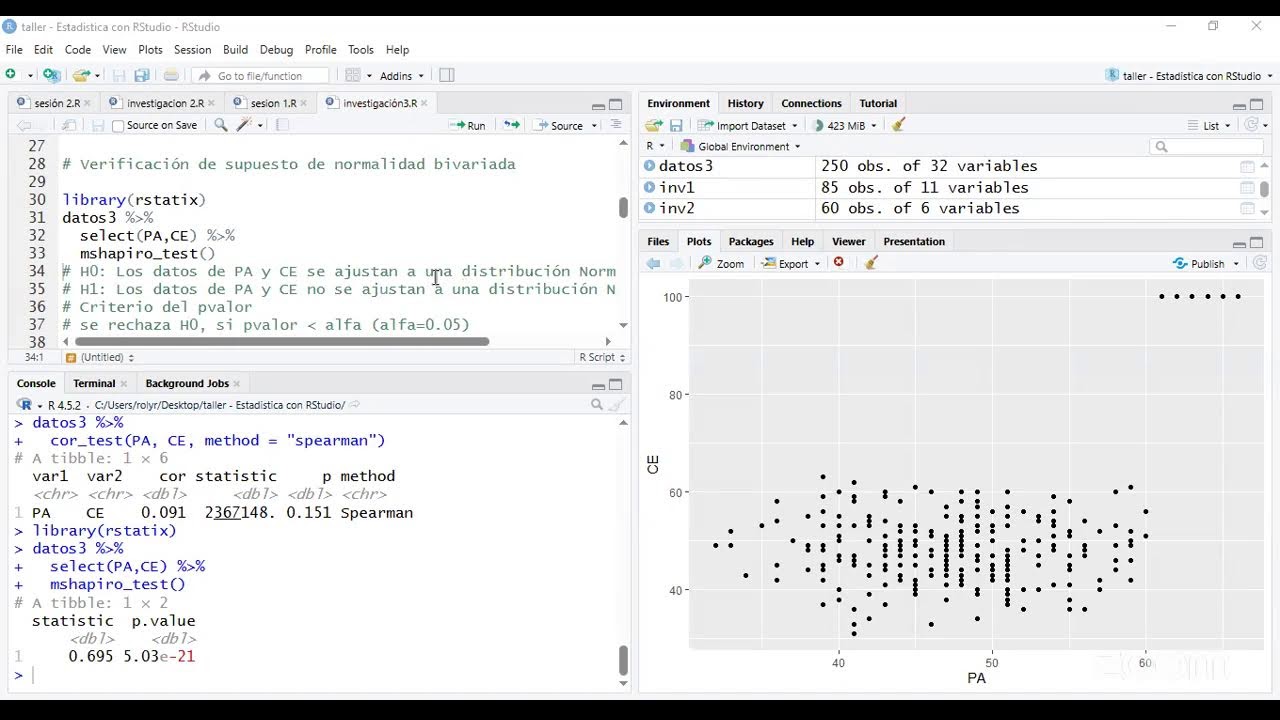1280x720 pixels.
Task: Click the editor horizontal scrollbar
Action: tap(282, 341)
